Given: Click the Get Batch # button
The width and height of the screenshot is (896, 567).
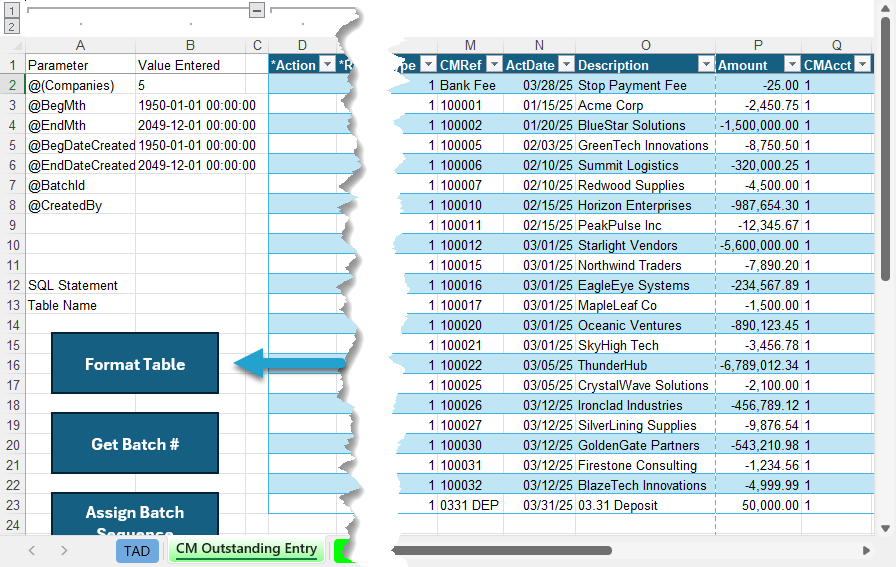Looking at the screenshot, I should 135,444.
